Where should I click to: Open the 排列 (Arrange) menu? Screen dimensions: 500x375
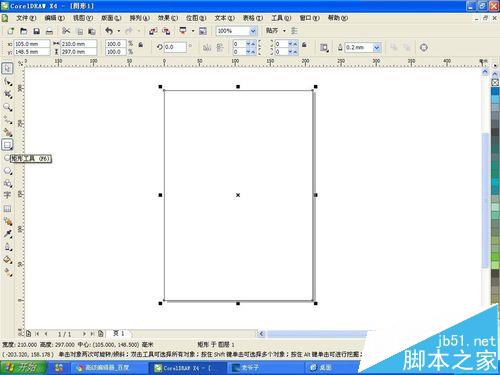tap(139, 18)
